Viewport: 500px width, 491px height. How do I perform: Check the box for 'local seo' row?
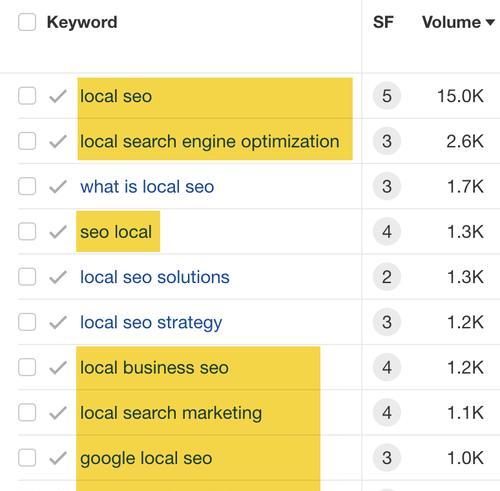pos(27,96)
